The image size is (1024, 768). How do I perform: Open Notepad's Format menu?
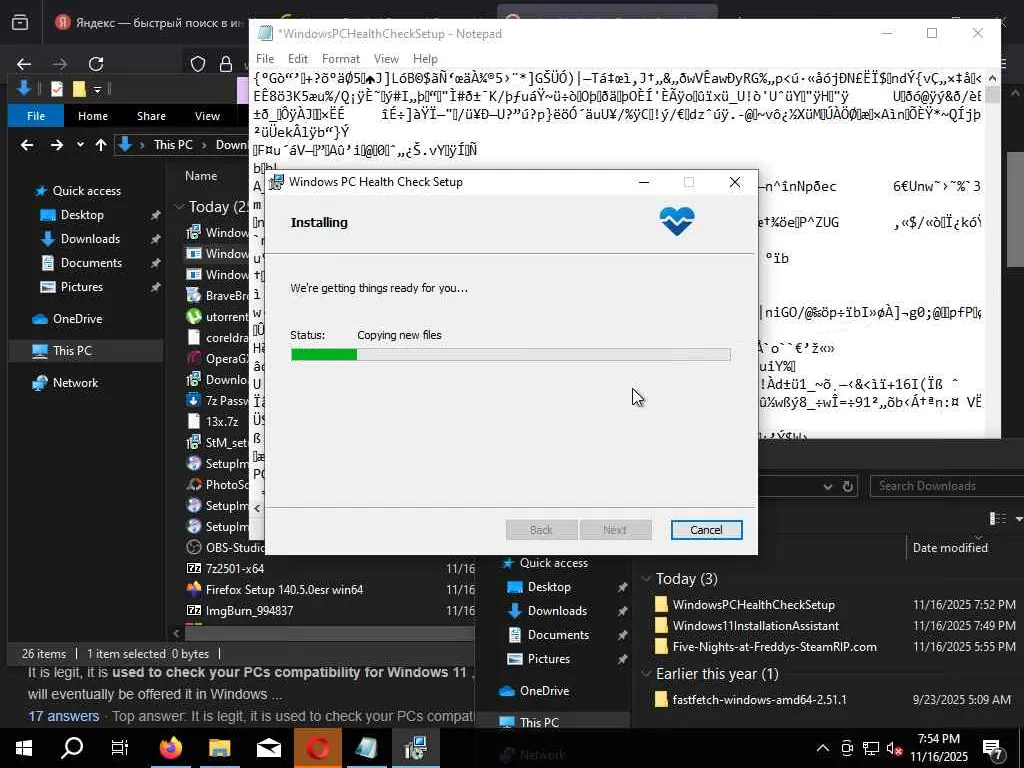click(340, 59)
